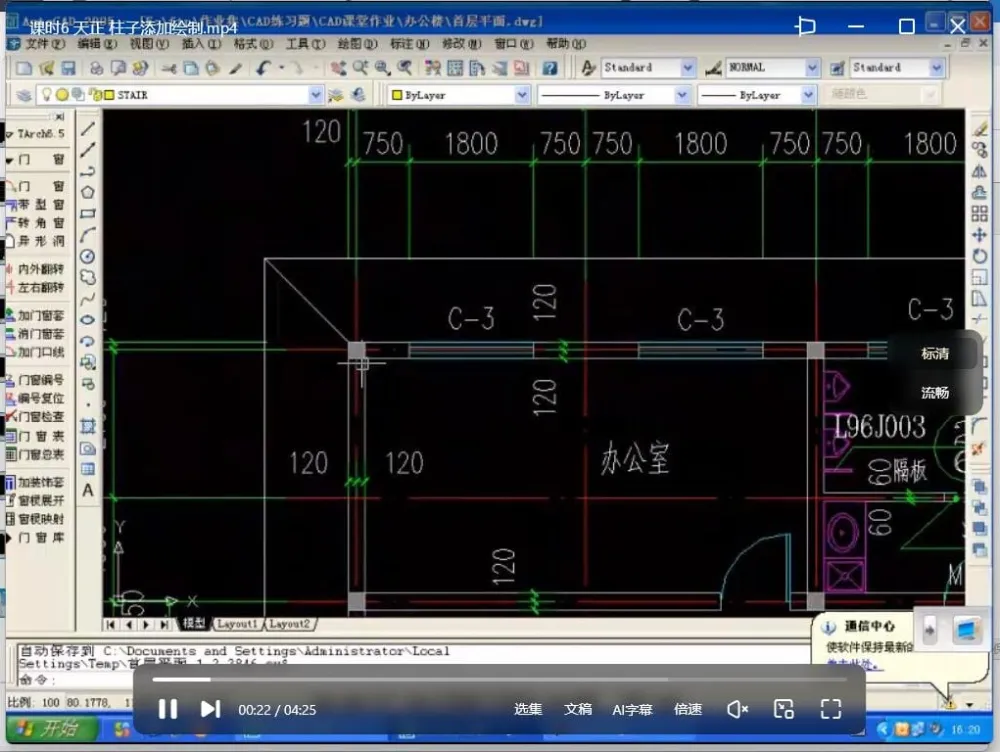Expand the STAIR layer dropdown

coord(316,95)
